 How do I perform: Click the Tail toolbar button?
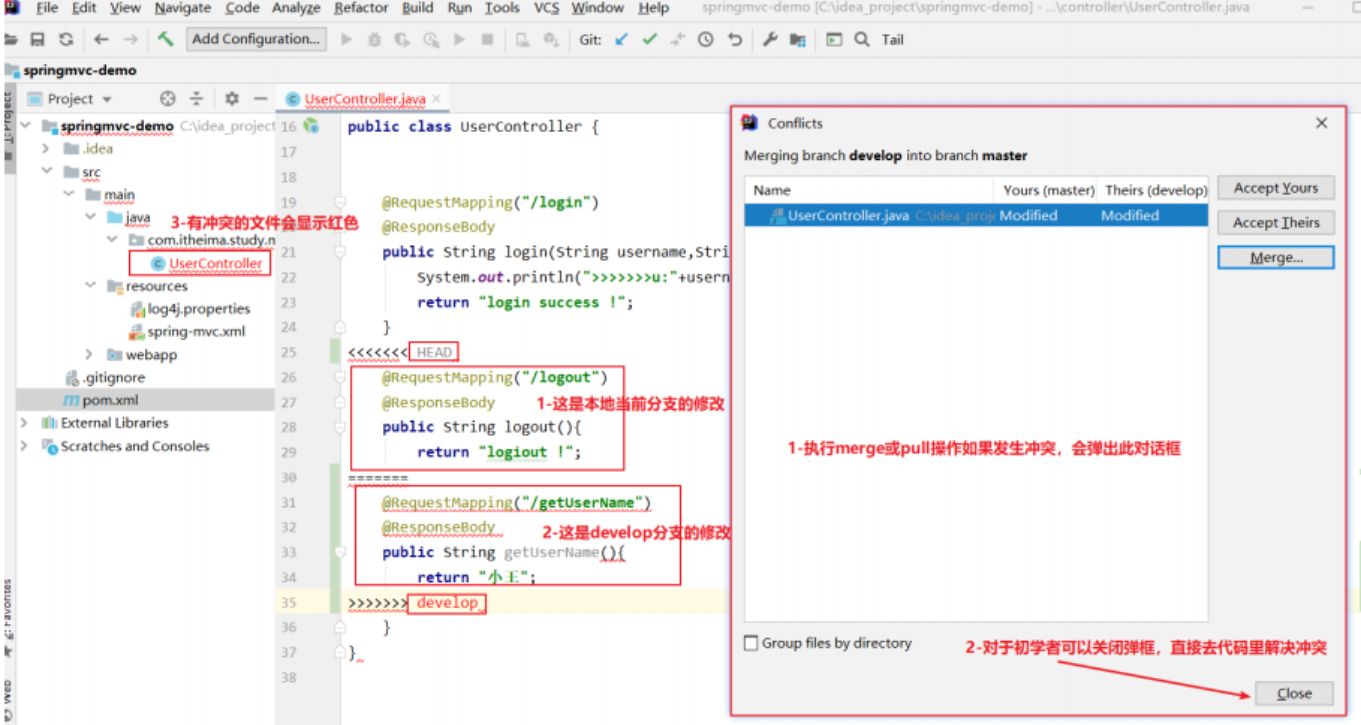pos(893,40)
